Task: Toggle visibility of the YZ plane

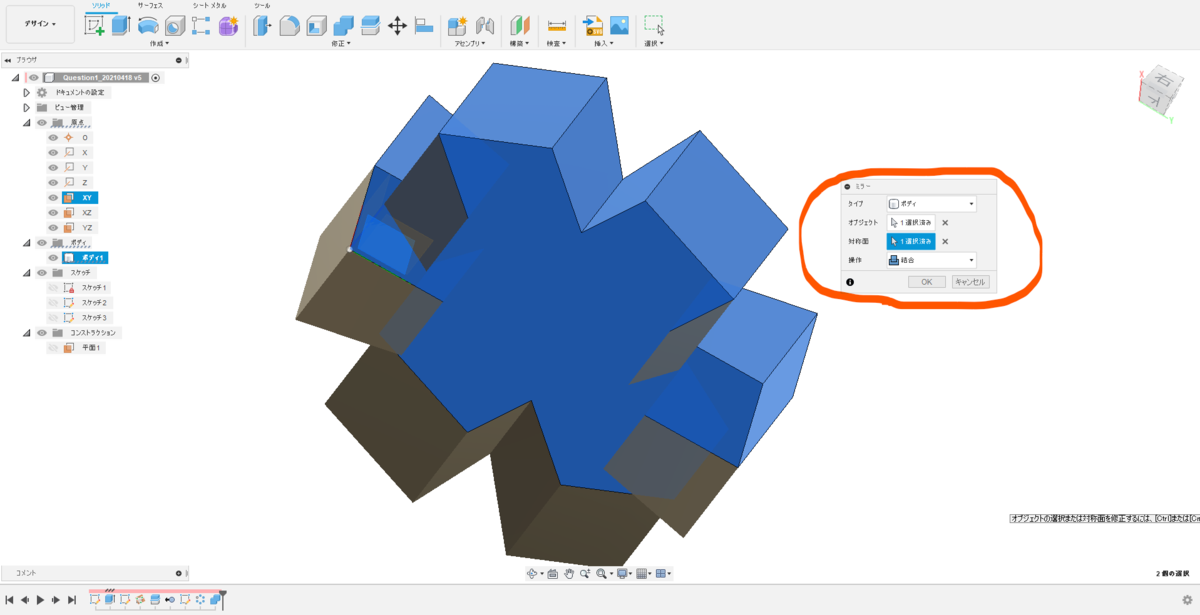Action: point(54,227)
